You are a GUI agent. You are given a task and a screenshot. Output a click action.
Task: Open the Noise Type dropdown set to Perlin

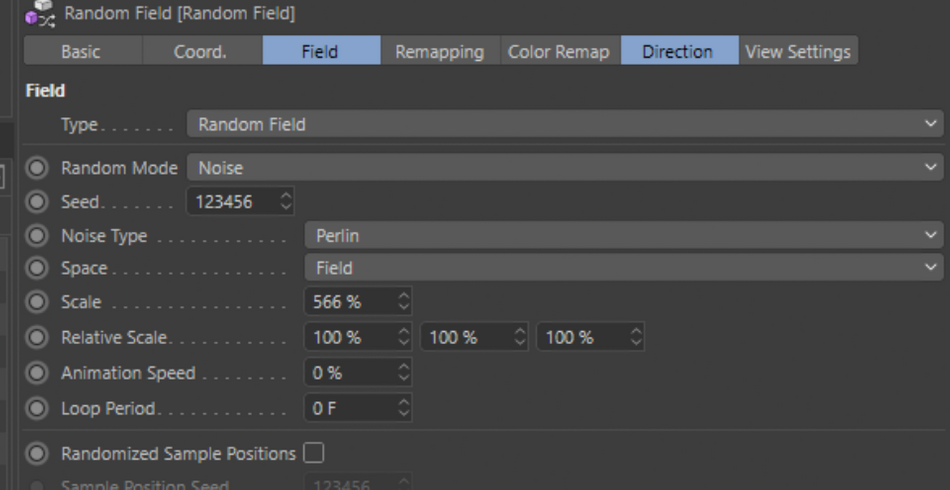(x=623, y=235)
